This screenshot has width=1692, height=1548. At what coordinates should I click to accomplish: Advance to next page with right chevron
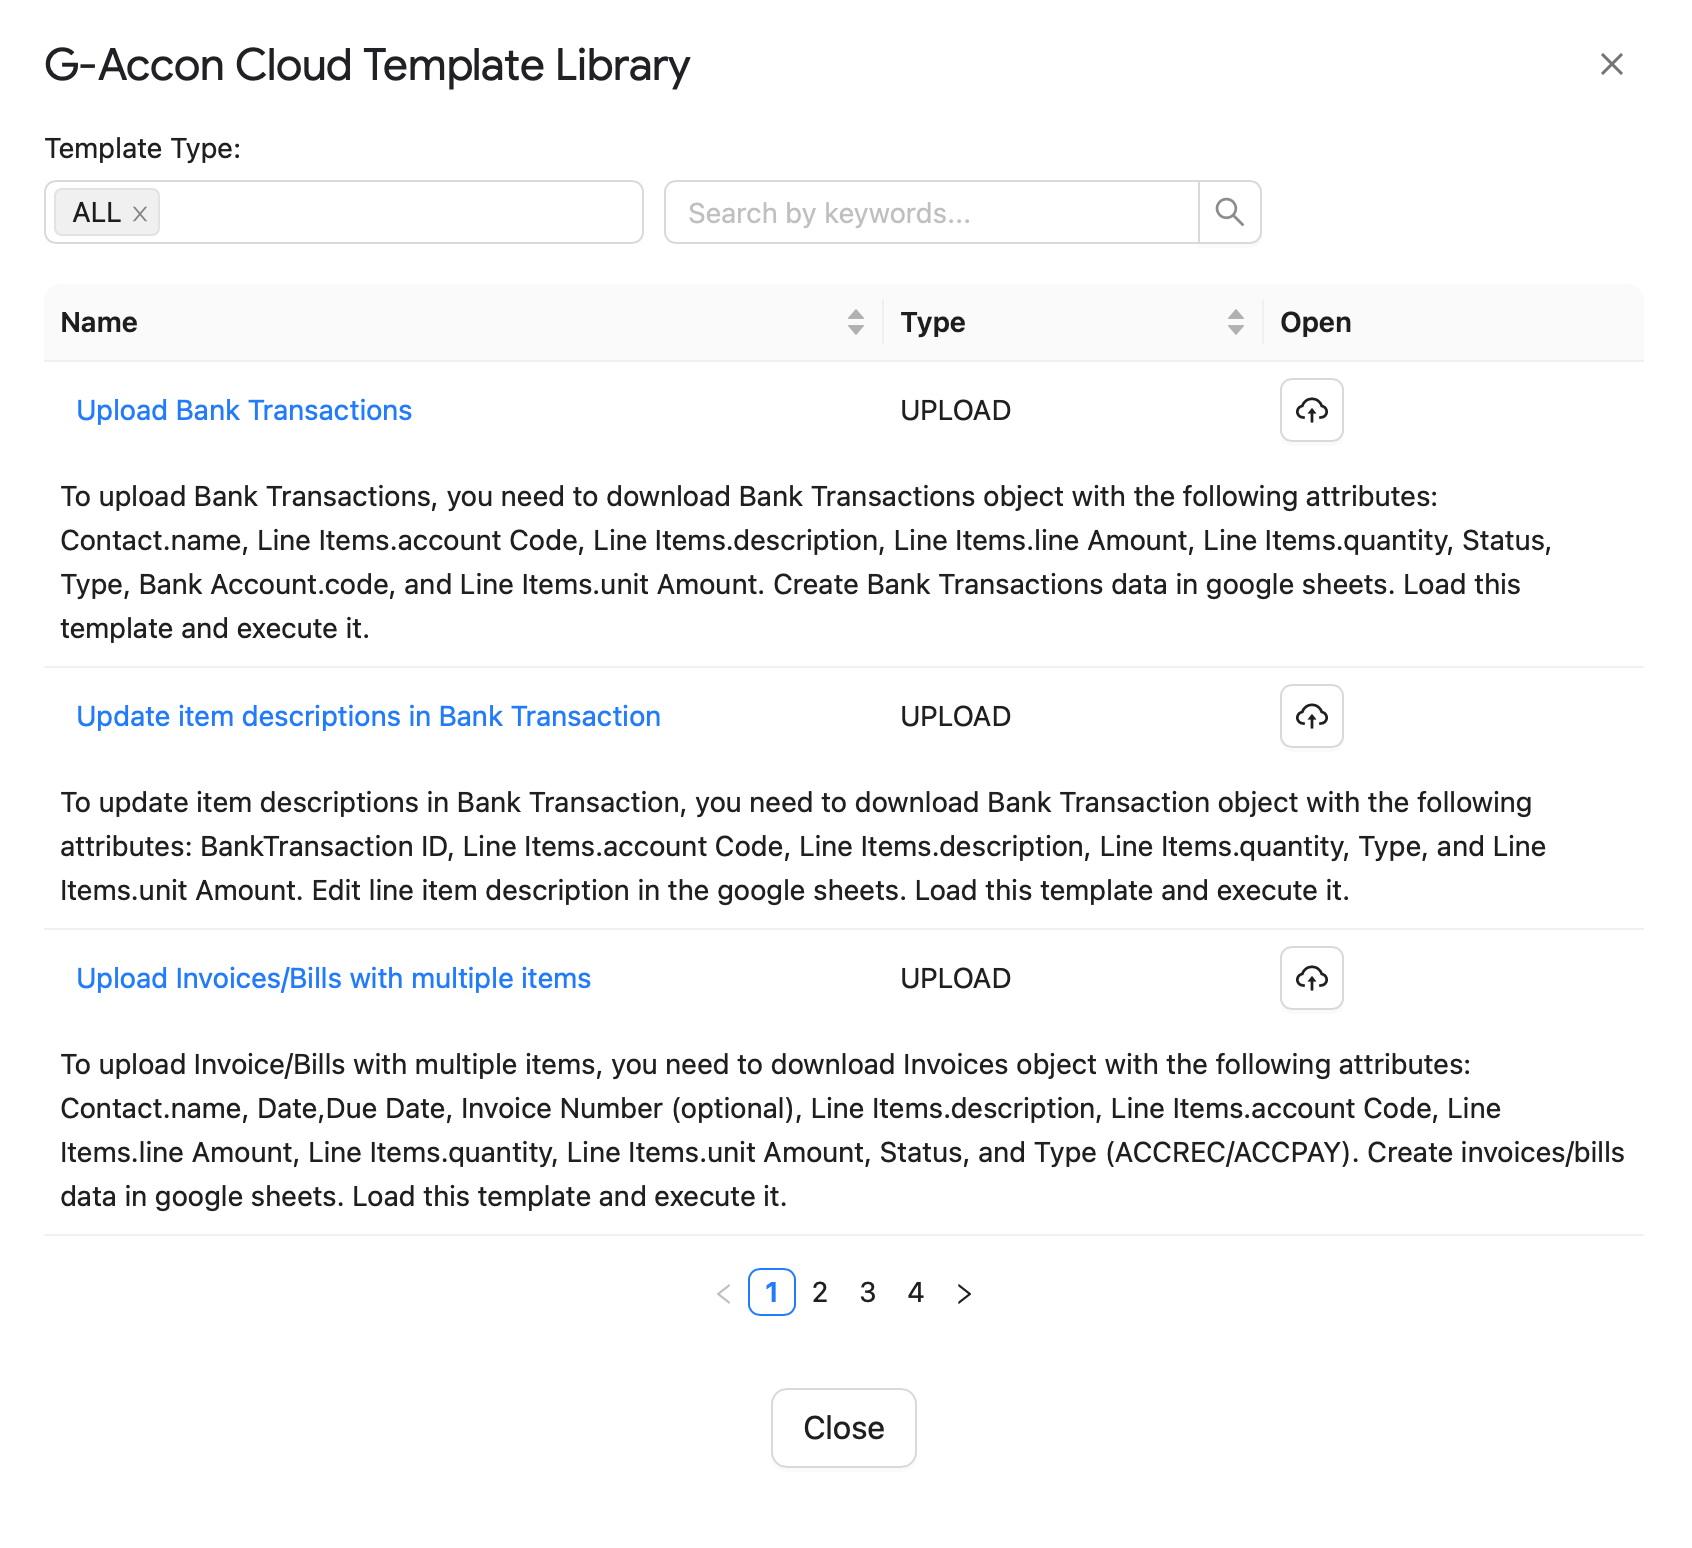pyautogui.click(x=964, y=1293)
